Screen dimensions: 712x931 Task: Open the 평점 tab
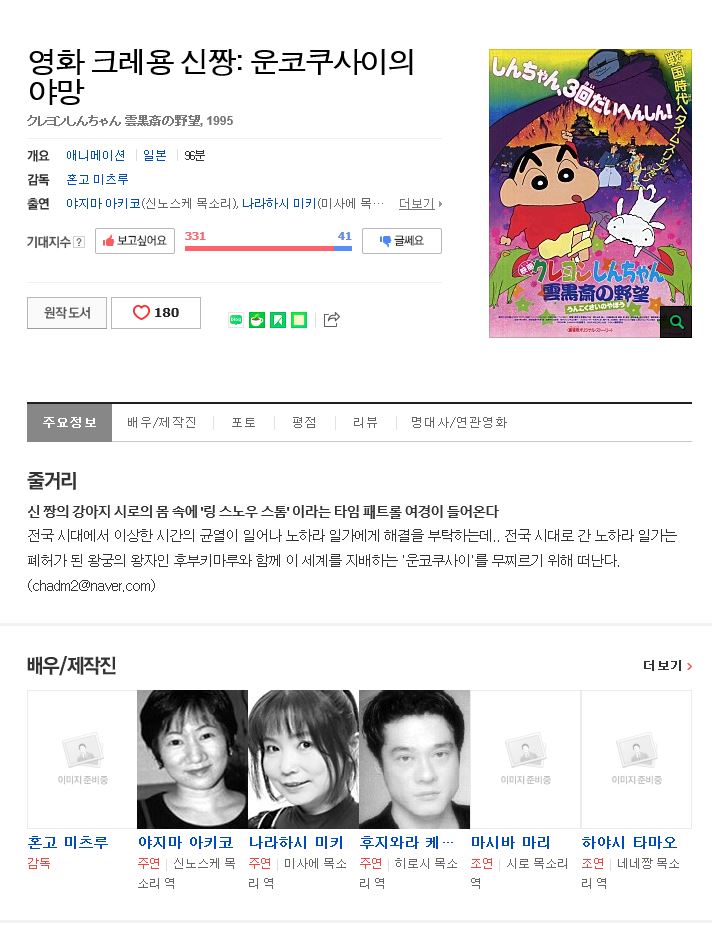pyautogui.click(x=304, y=422)
